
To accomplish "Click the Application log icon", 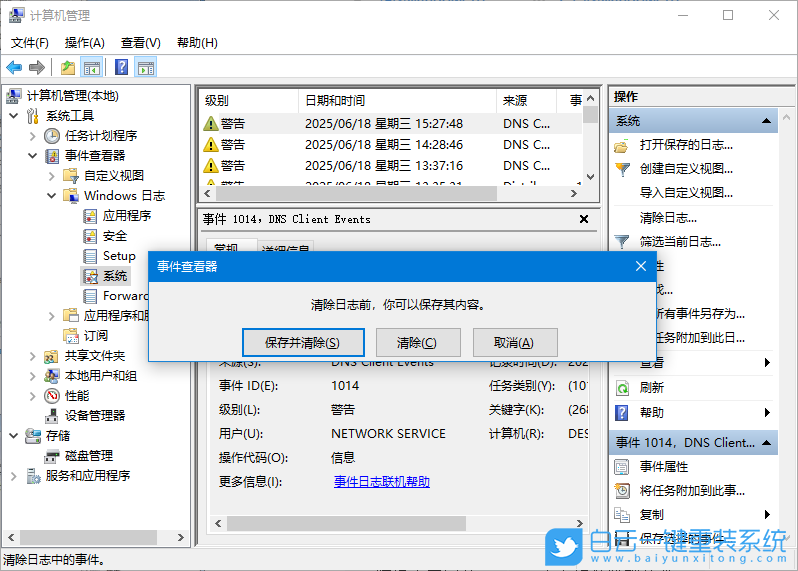I will 90,216.
